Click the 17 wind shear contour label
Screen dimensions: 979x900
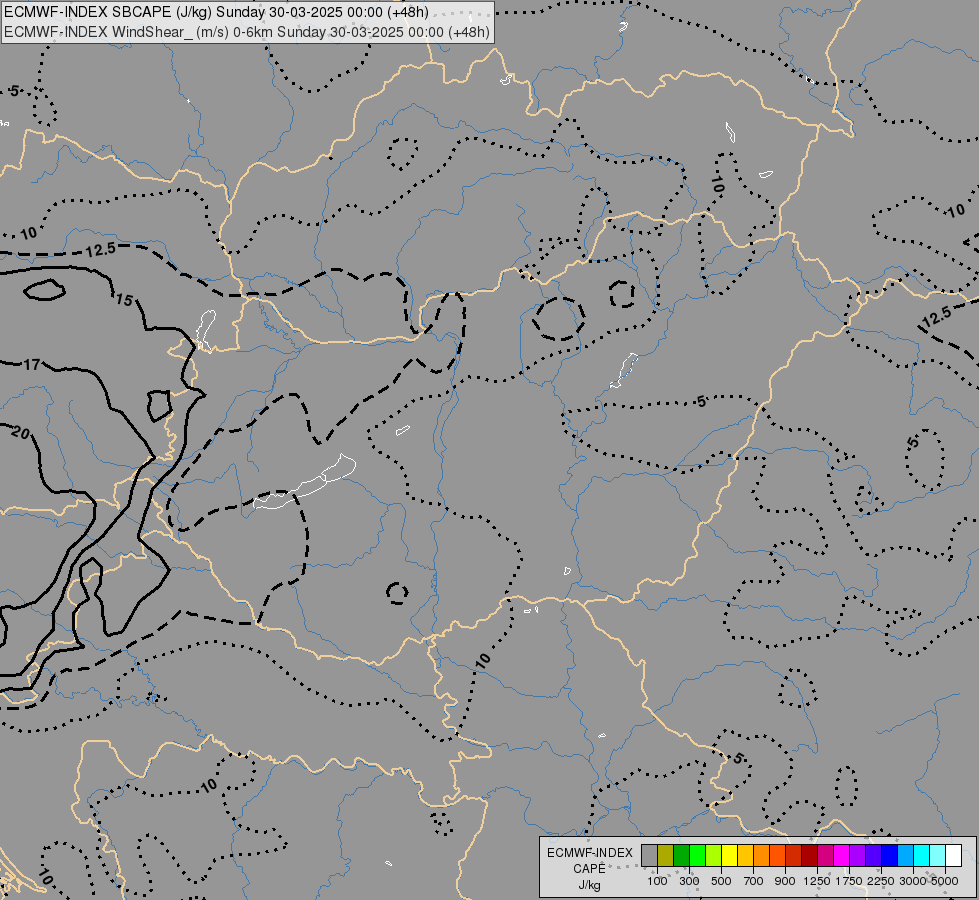tap(32, 365)
